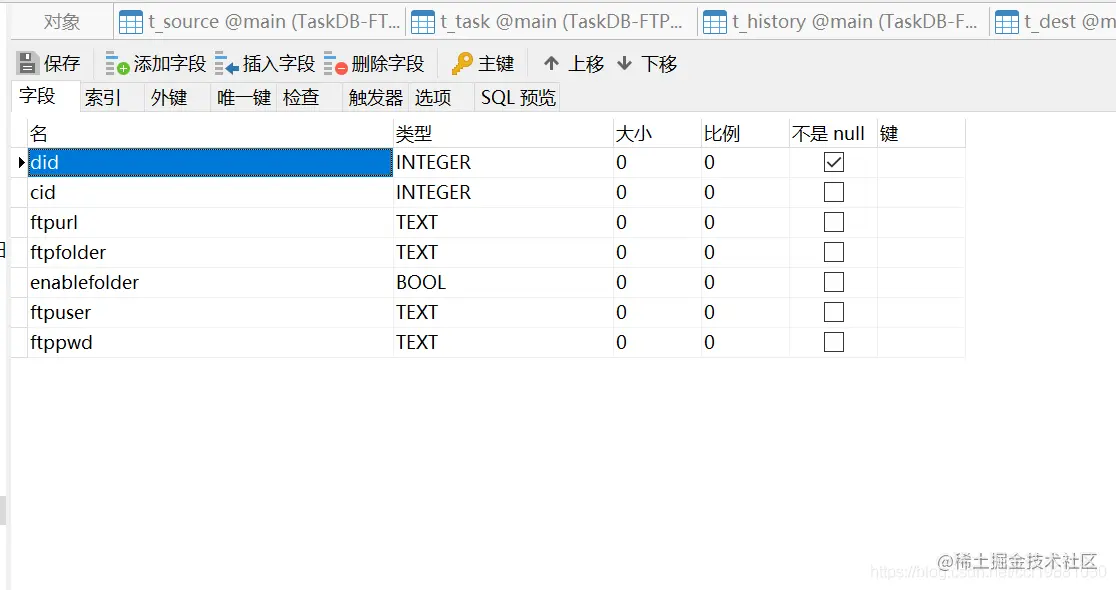Click the 上移 button label

(x=586, y=63)
